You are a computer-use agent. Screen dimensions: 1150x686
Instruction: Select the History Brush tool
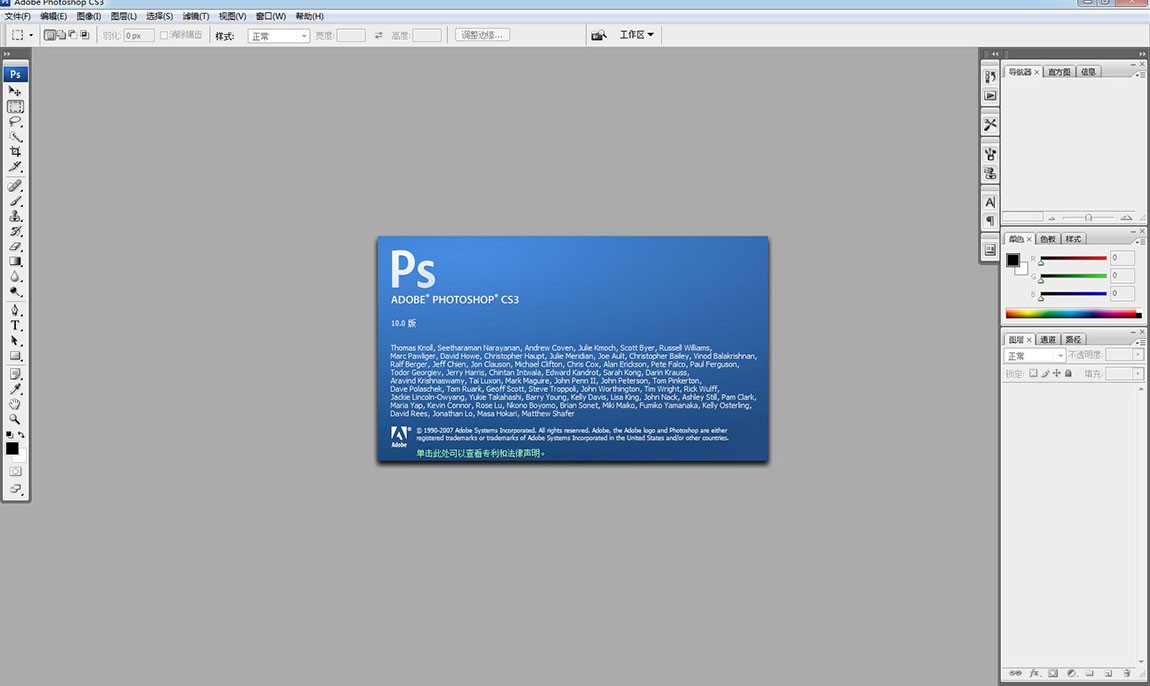15,231
